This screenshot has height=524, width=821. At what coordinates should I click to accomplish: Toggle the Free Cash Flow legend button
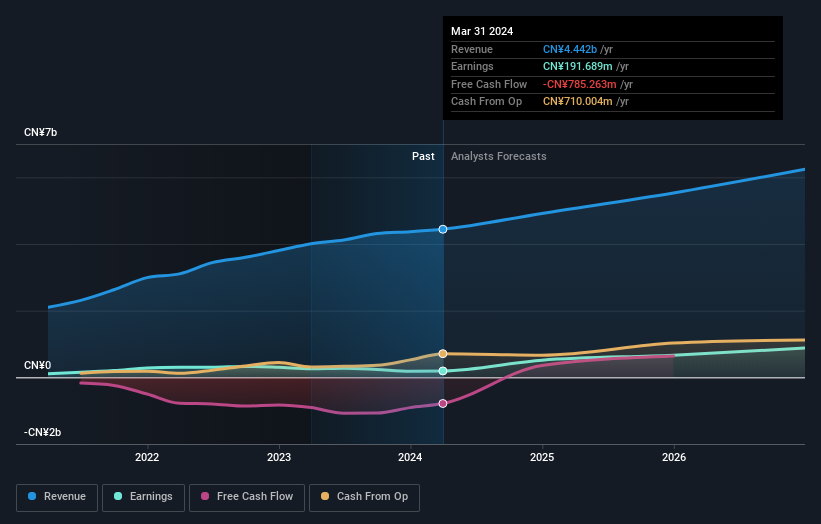tap(247, 497)
